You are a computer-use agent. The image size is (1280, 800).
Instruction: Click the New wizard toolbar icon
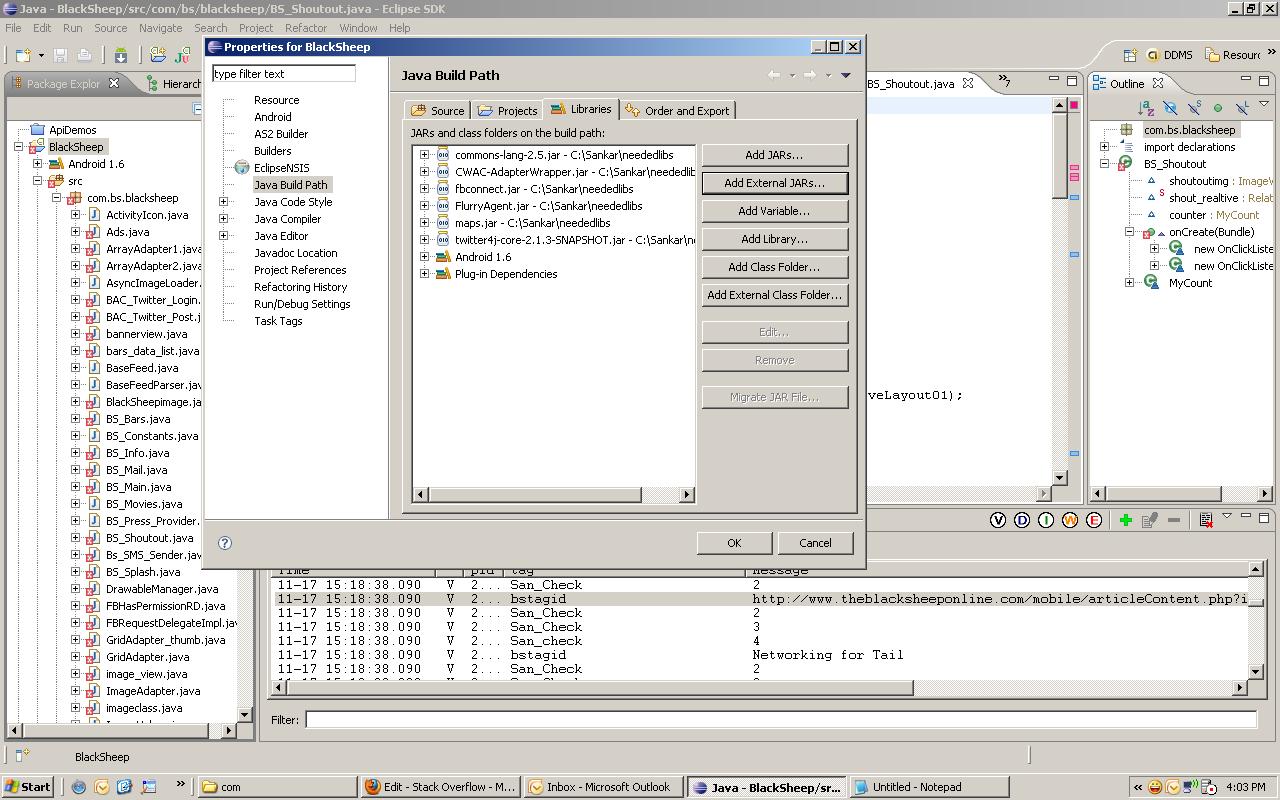21,55
